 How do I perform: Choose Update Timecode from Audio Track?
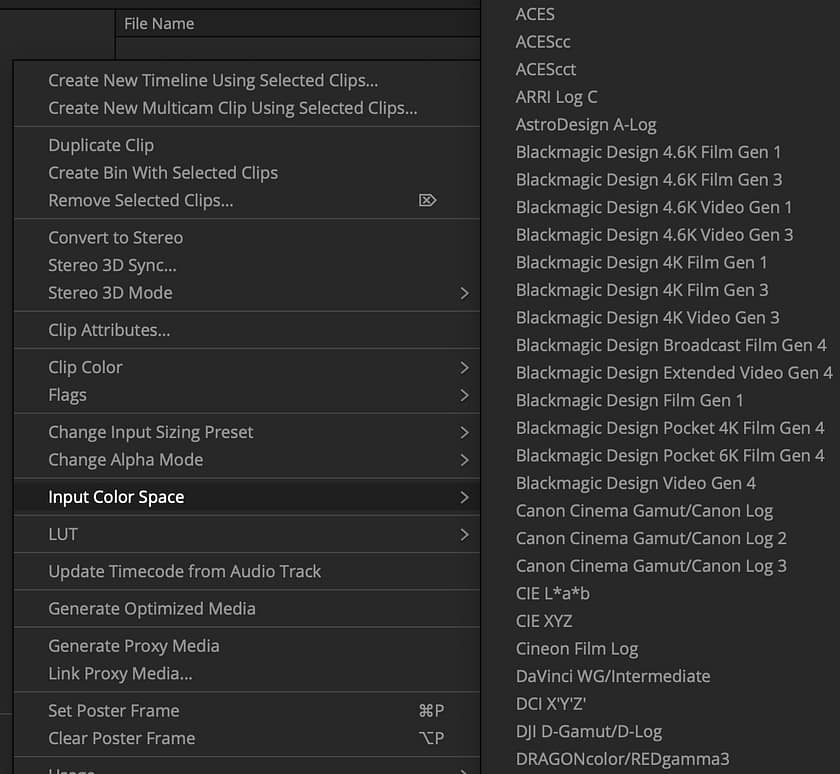pos(185,572)
